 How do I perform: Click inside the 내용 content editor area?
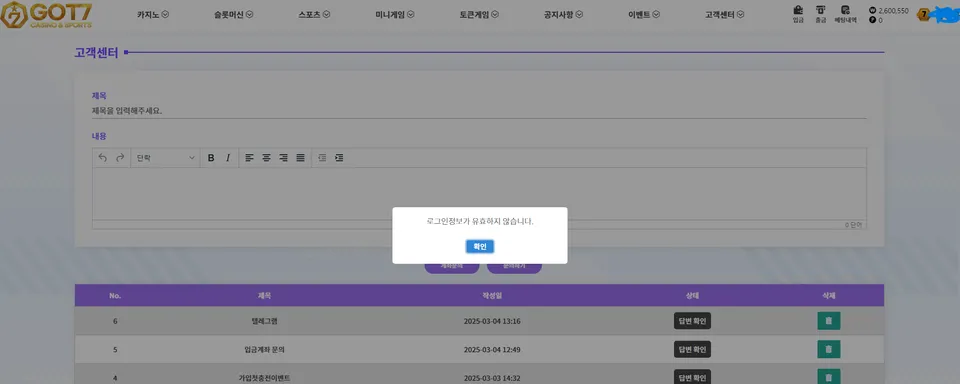tap(479, 194)
